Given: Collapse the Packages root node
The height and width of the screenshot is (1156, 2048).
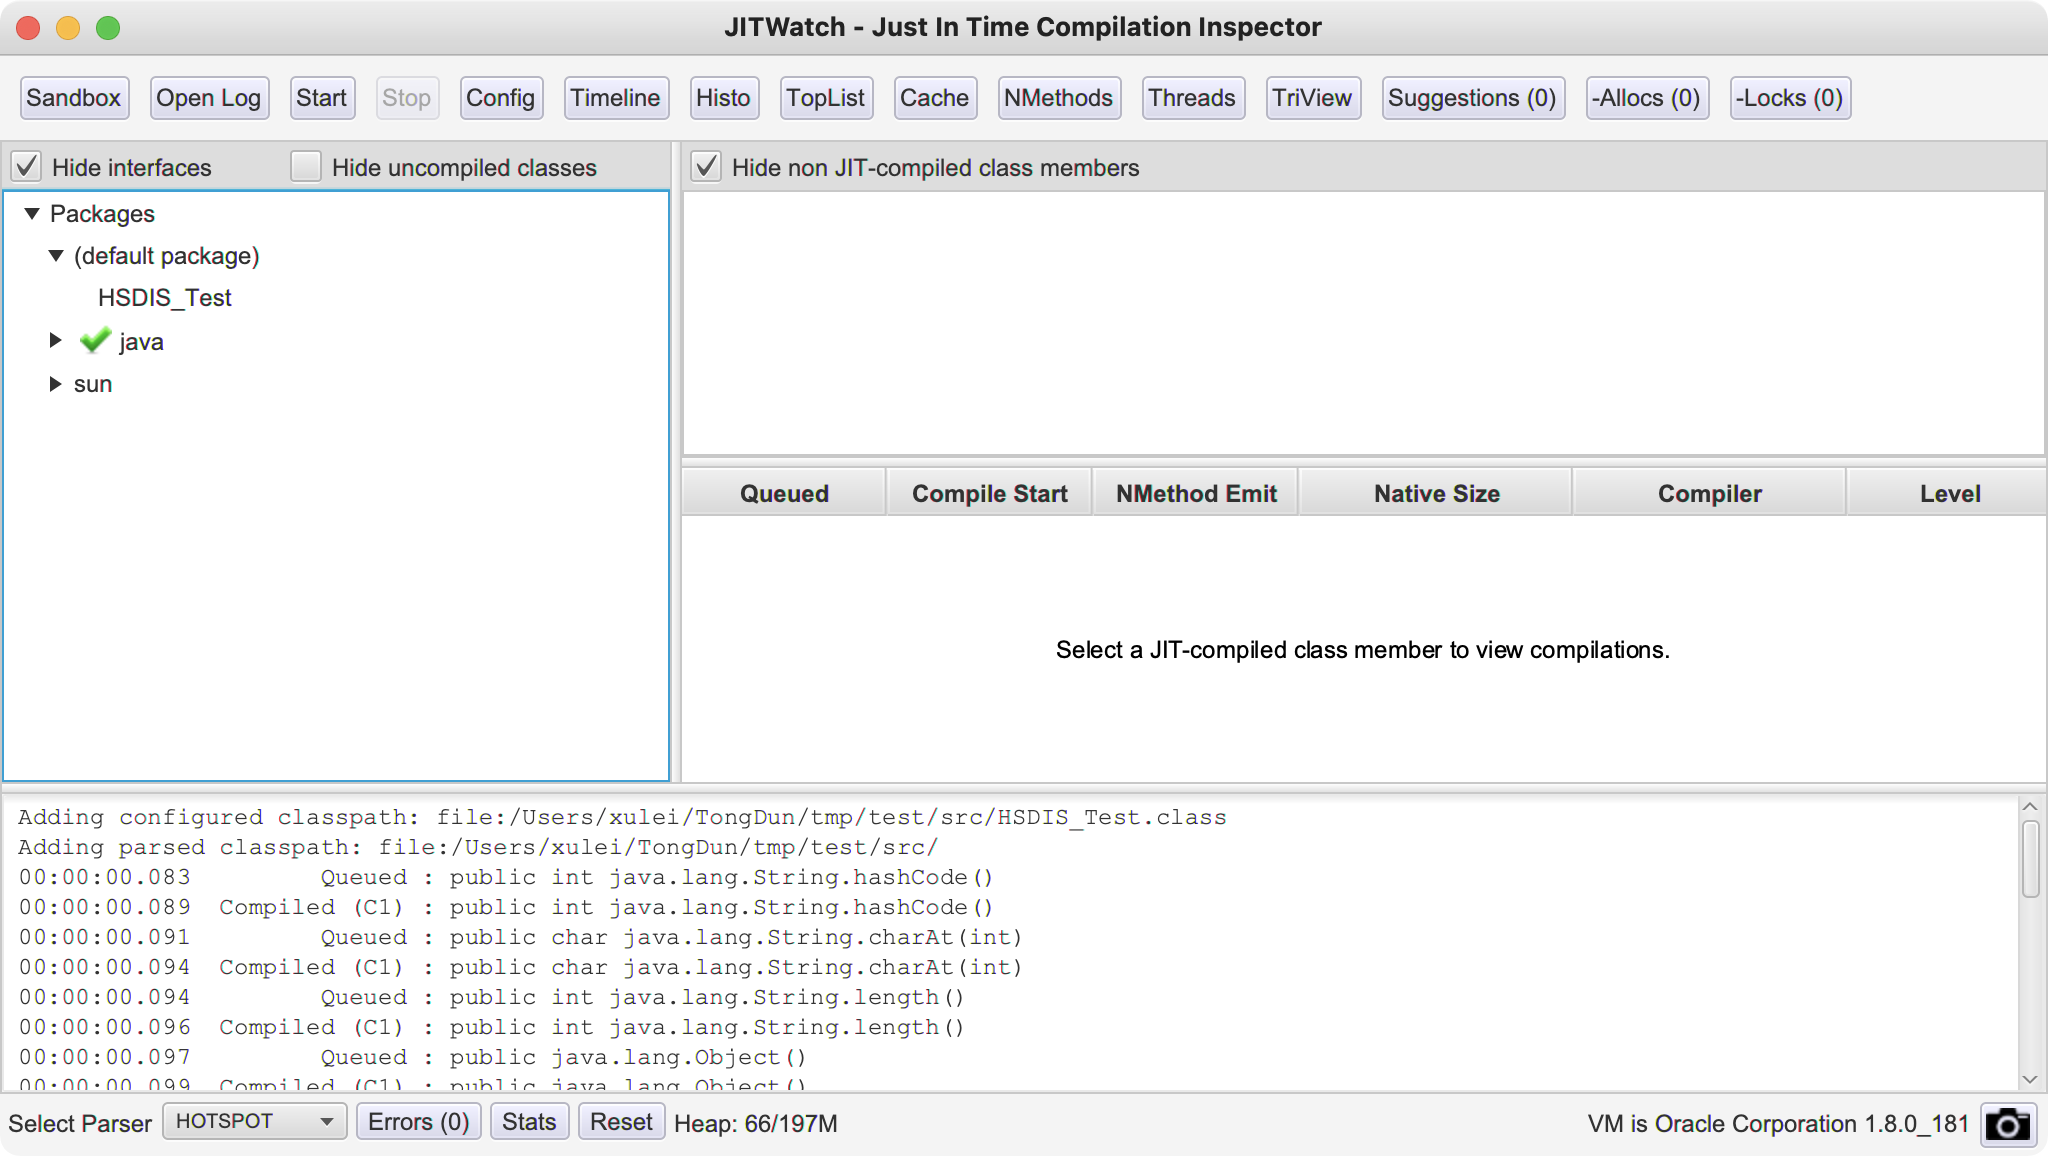Looking at the screenshot, I should coord(32,214).
